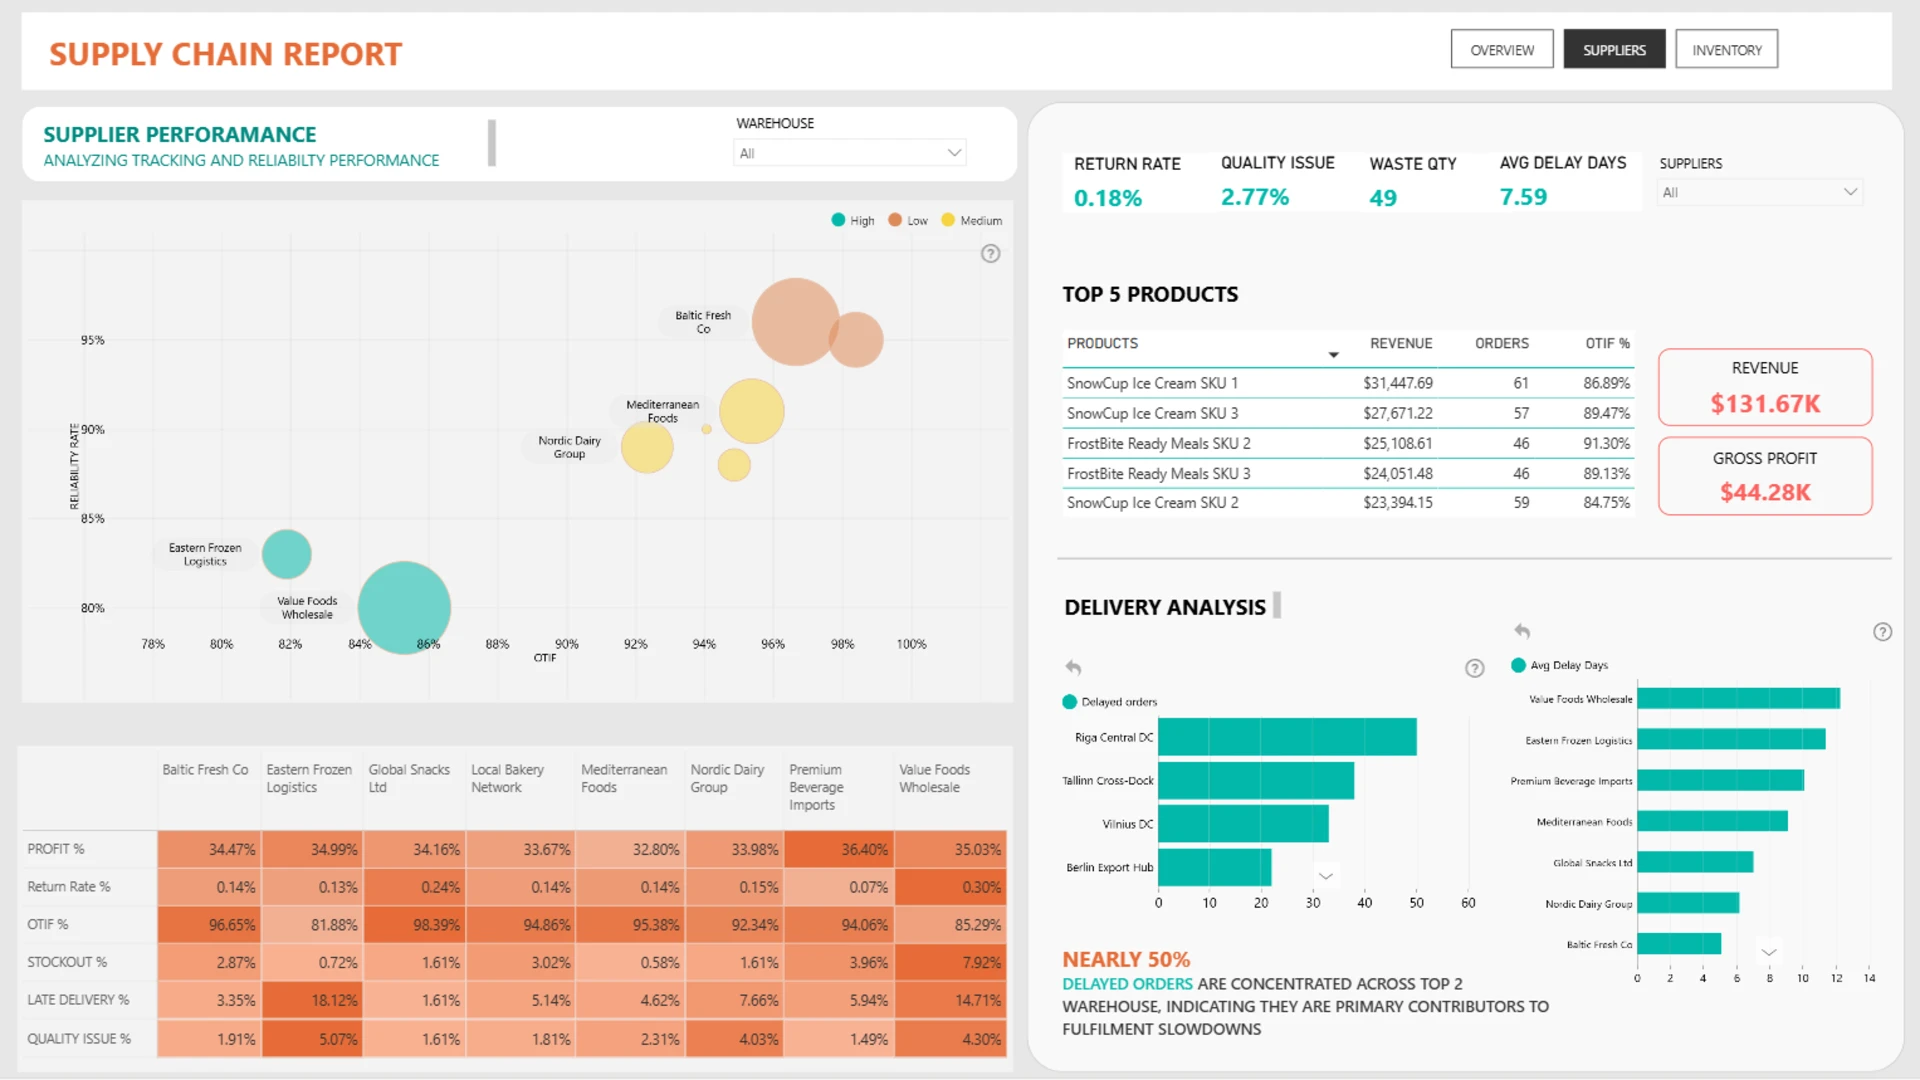Select the Value Foods Wholesale teal bubble
The image size is (1920, 1080).
[404, 607]
